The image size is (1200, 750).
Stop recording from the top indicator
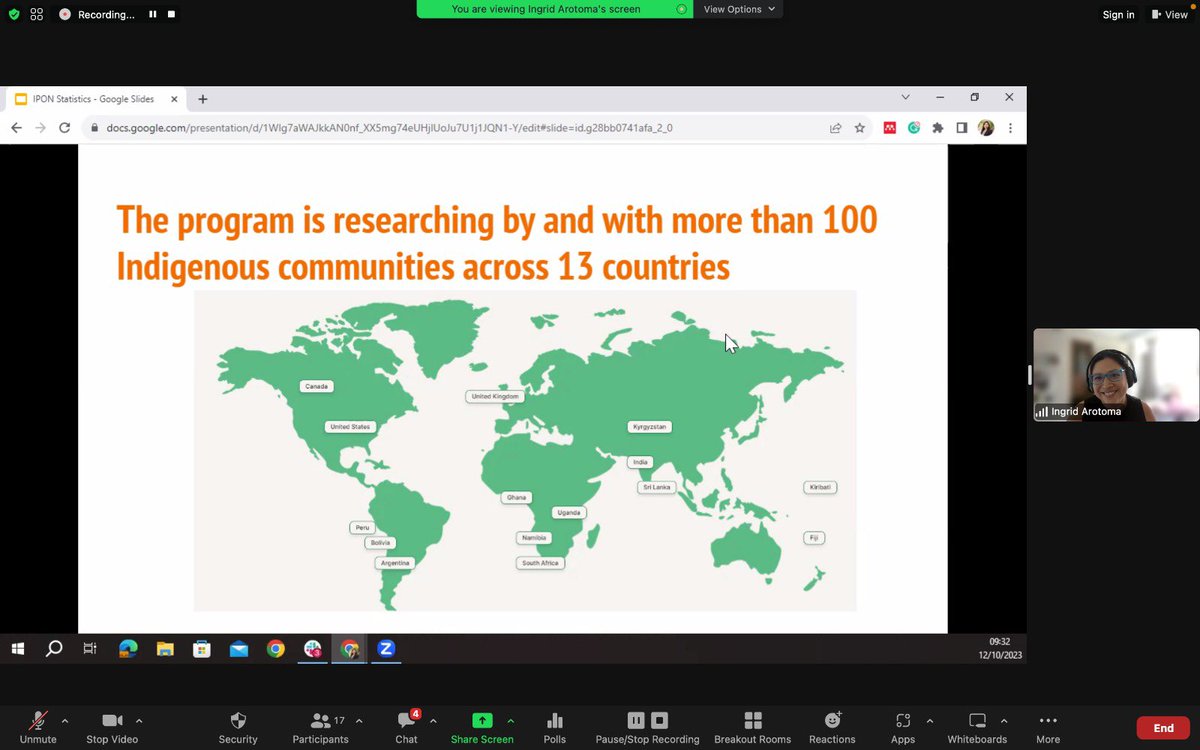coord(171,15)
